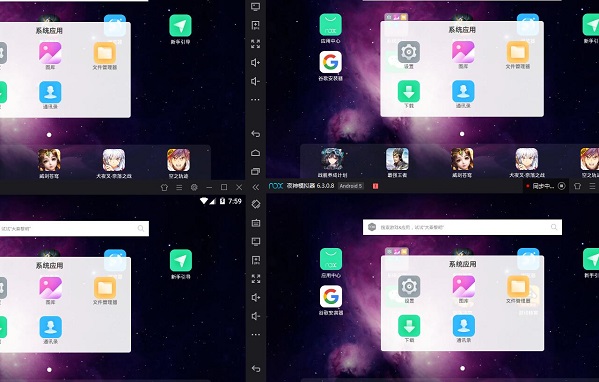Open the hamburger menu left of settings gear
The width and height of the screenshot is (599, 382).
[x=179, y=188]
